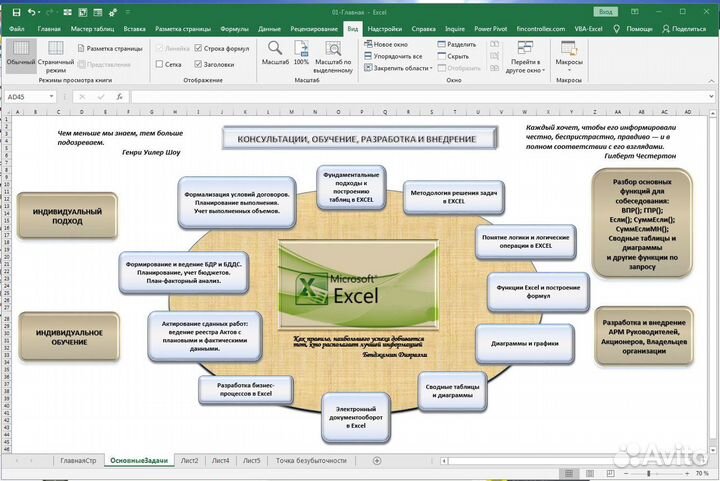720x481 pixels.
Task: Click the Tell me (Помощн) lightbulb search
Action: (633, 28)
